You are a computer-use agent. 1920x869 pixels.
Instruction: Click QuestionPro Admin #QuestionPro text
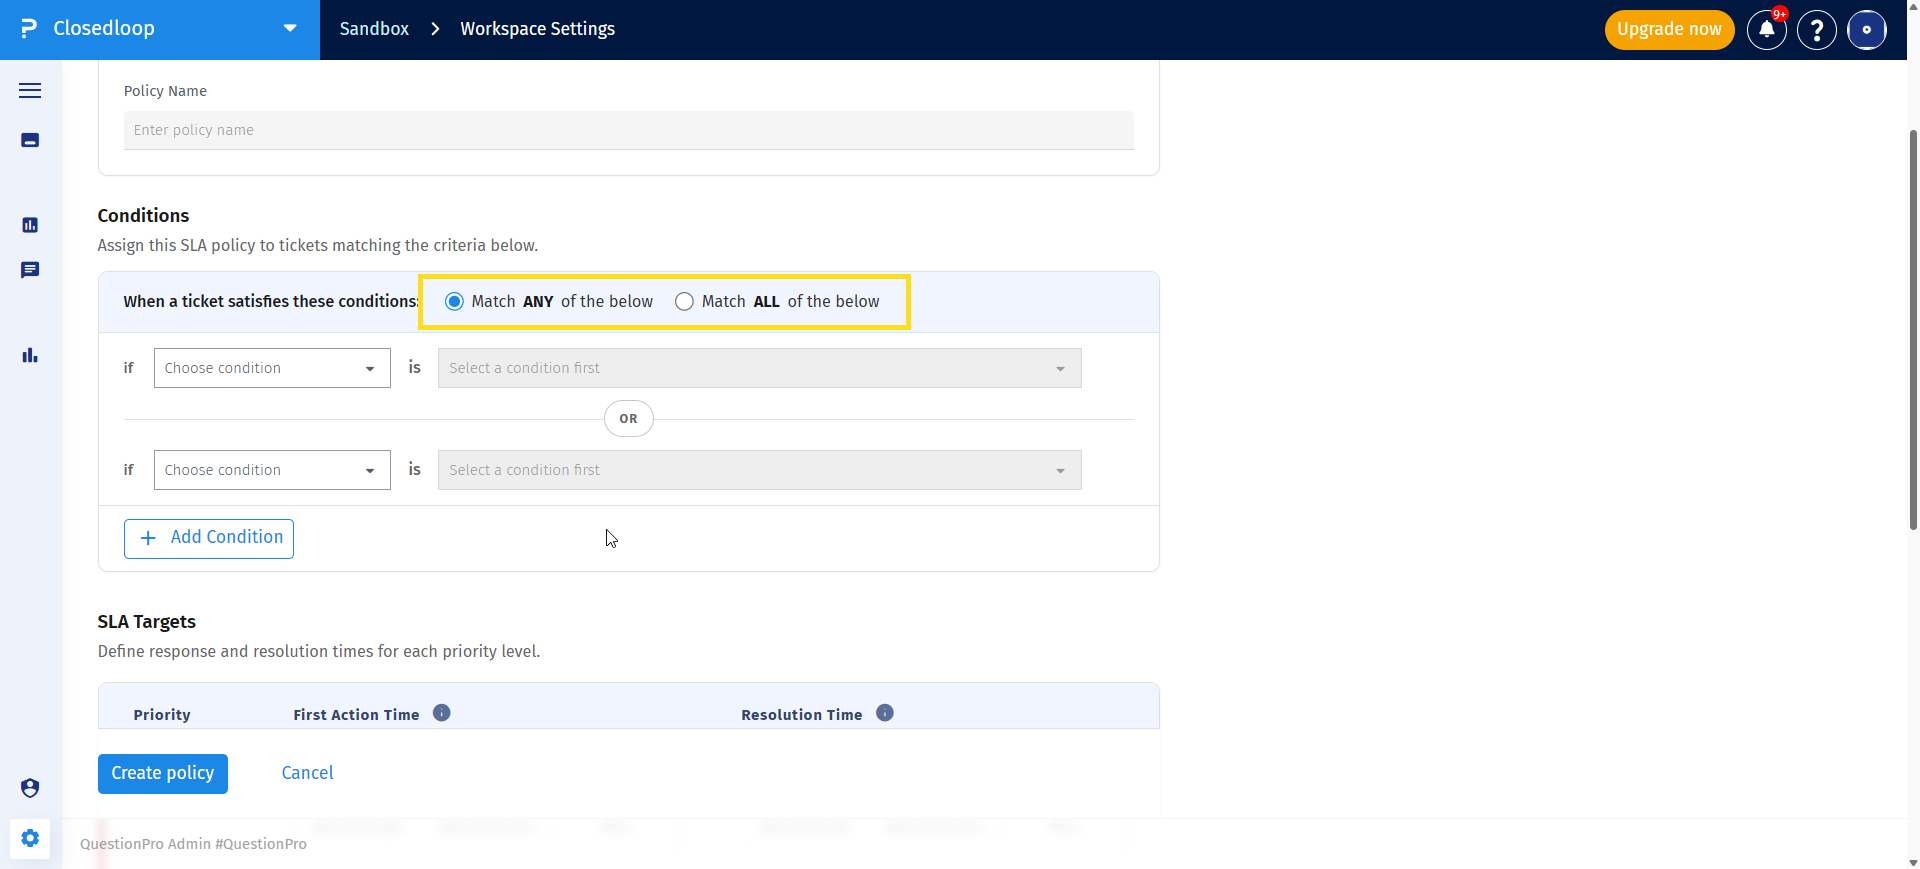[x=193, y=844]
